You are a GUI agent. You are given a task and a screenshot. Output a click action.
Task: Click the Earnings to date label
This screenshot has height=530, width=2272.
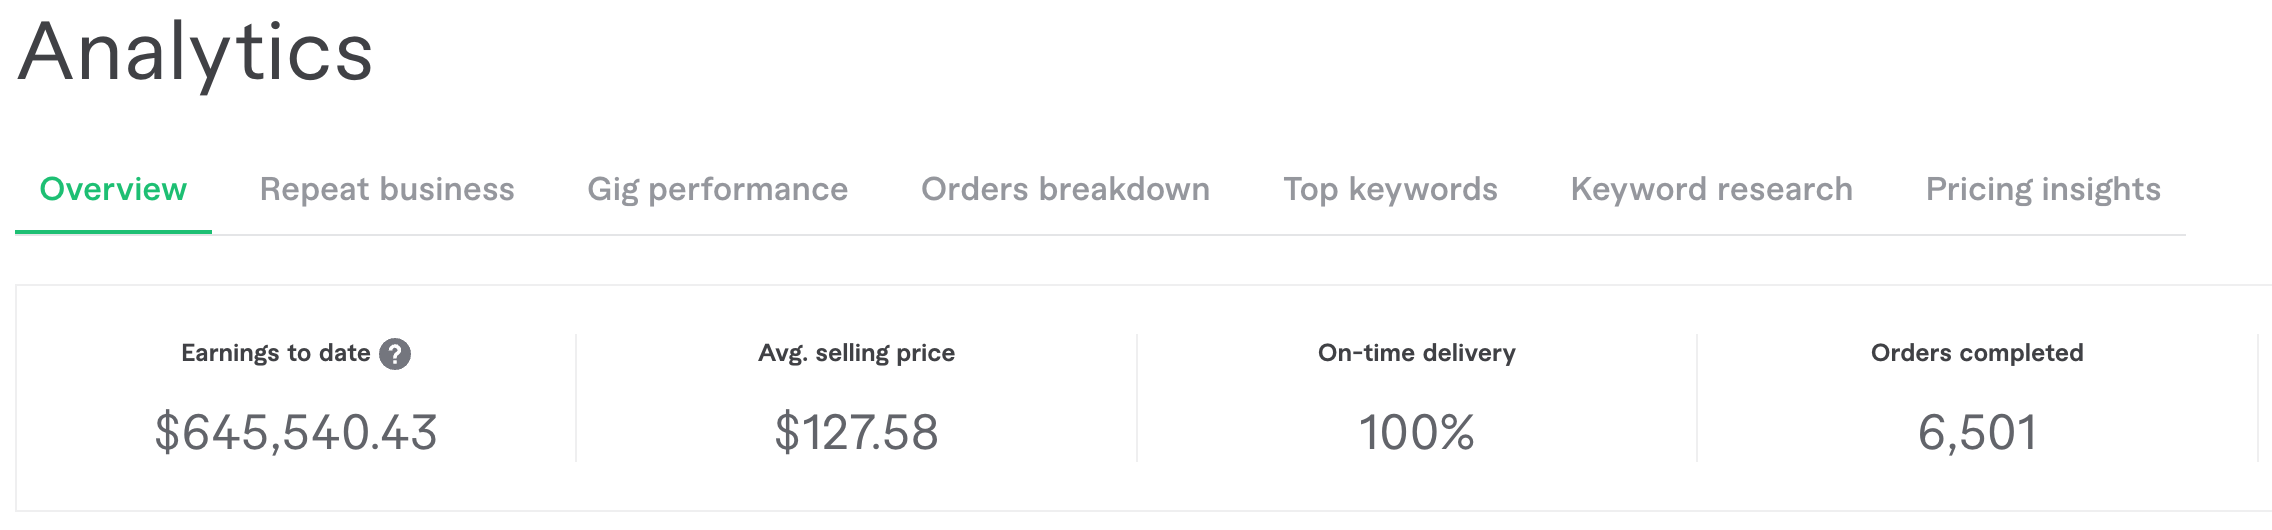pos(275,353)
